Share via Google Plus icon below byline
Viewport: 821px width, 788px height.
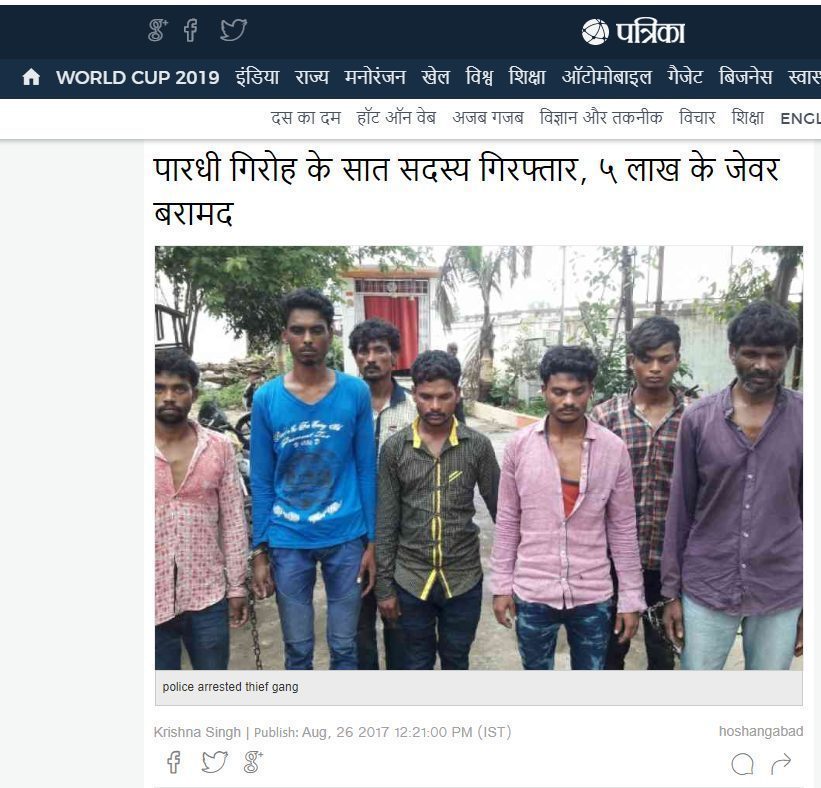253,762
